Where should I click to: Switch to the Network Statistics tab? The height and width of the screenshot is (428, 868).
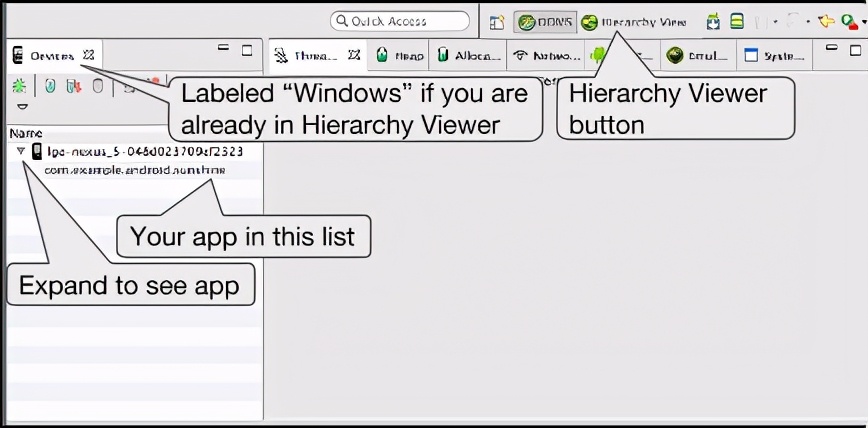[547, 55]
